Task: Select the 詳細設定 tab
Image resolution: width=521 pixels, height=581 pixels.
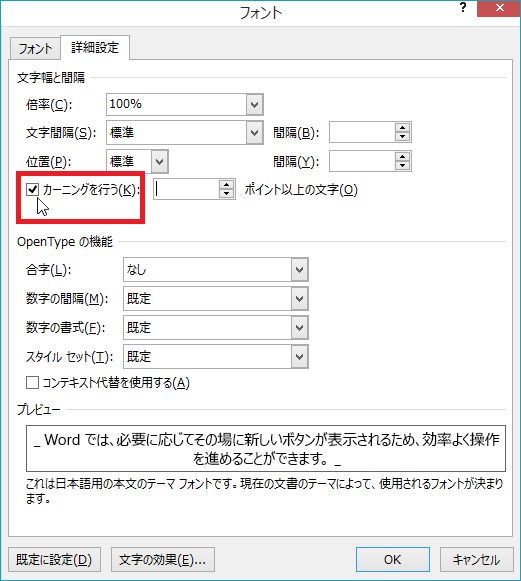Action: click(95, 47)
